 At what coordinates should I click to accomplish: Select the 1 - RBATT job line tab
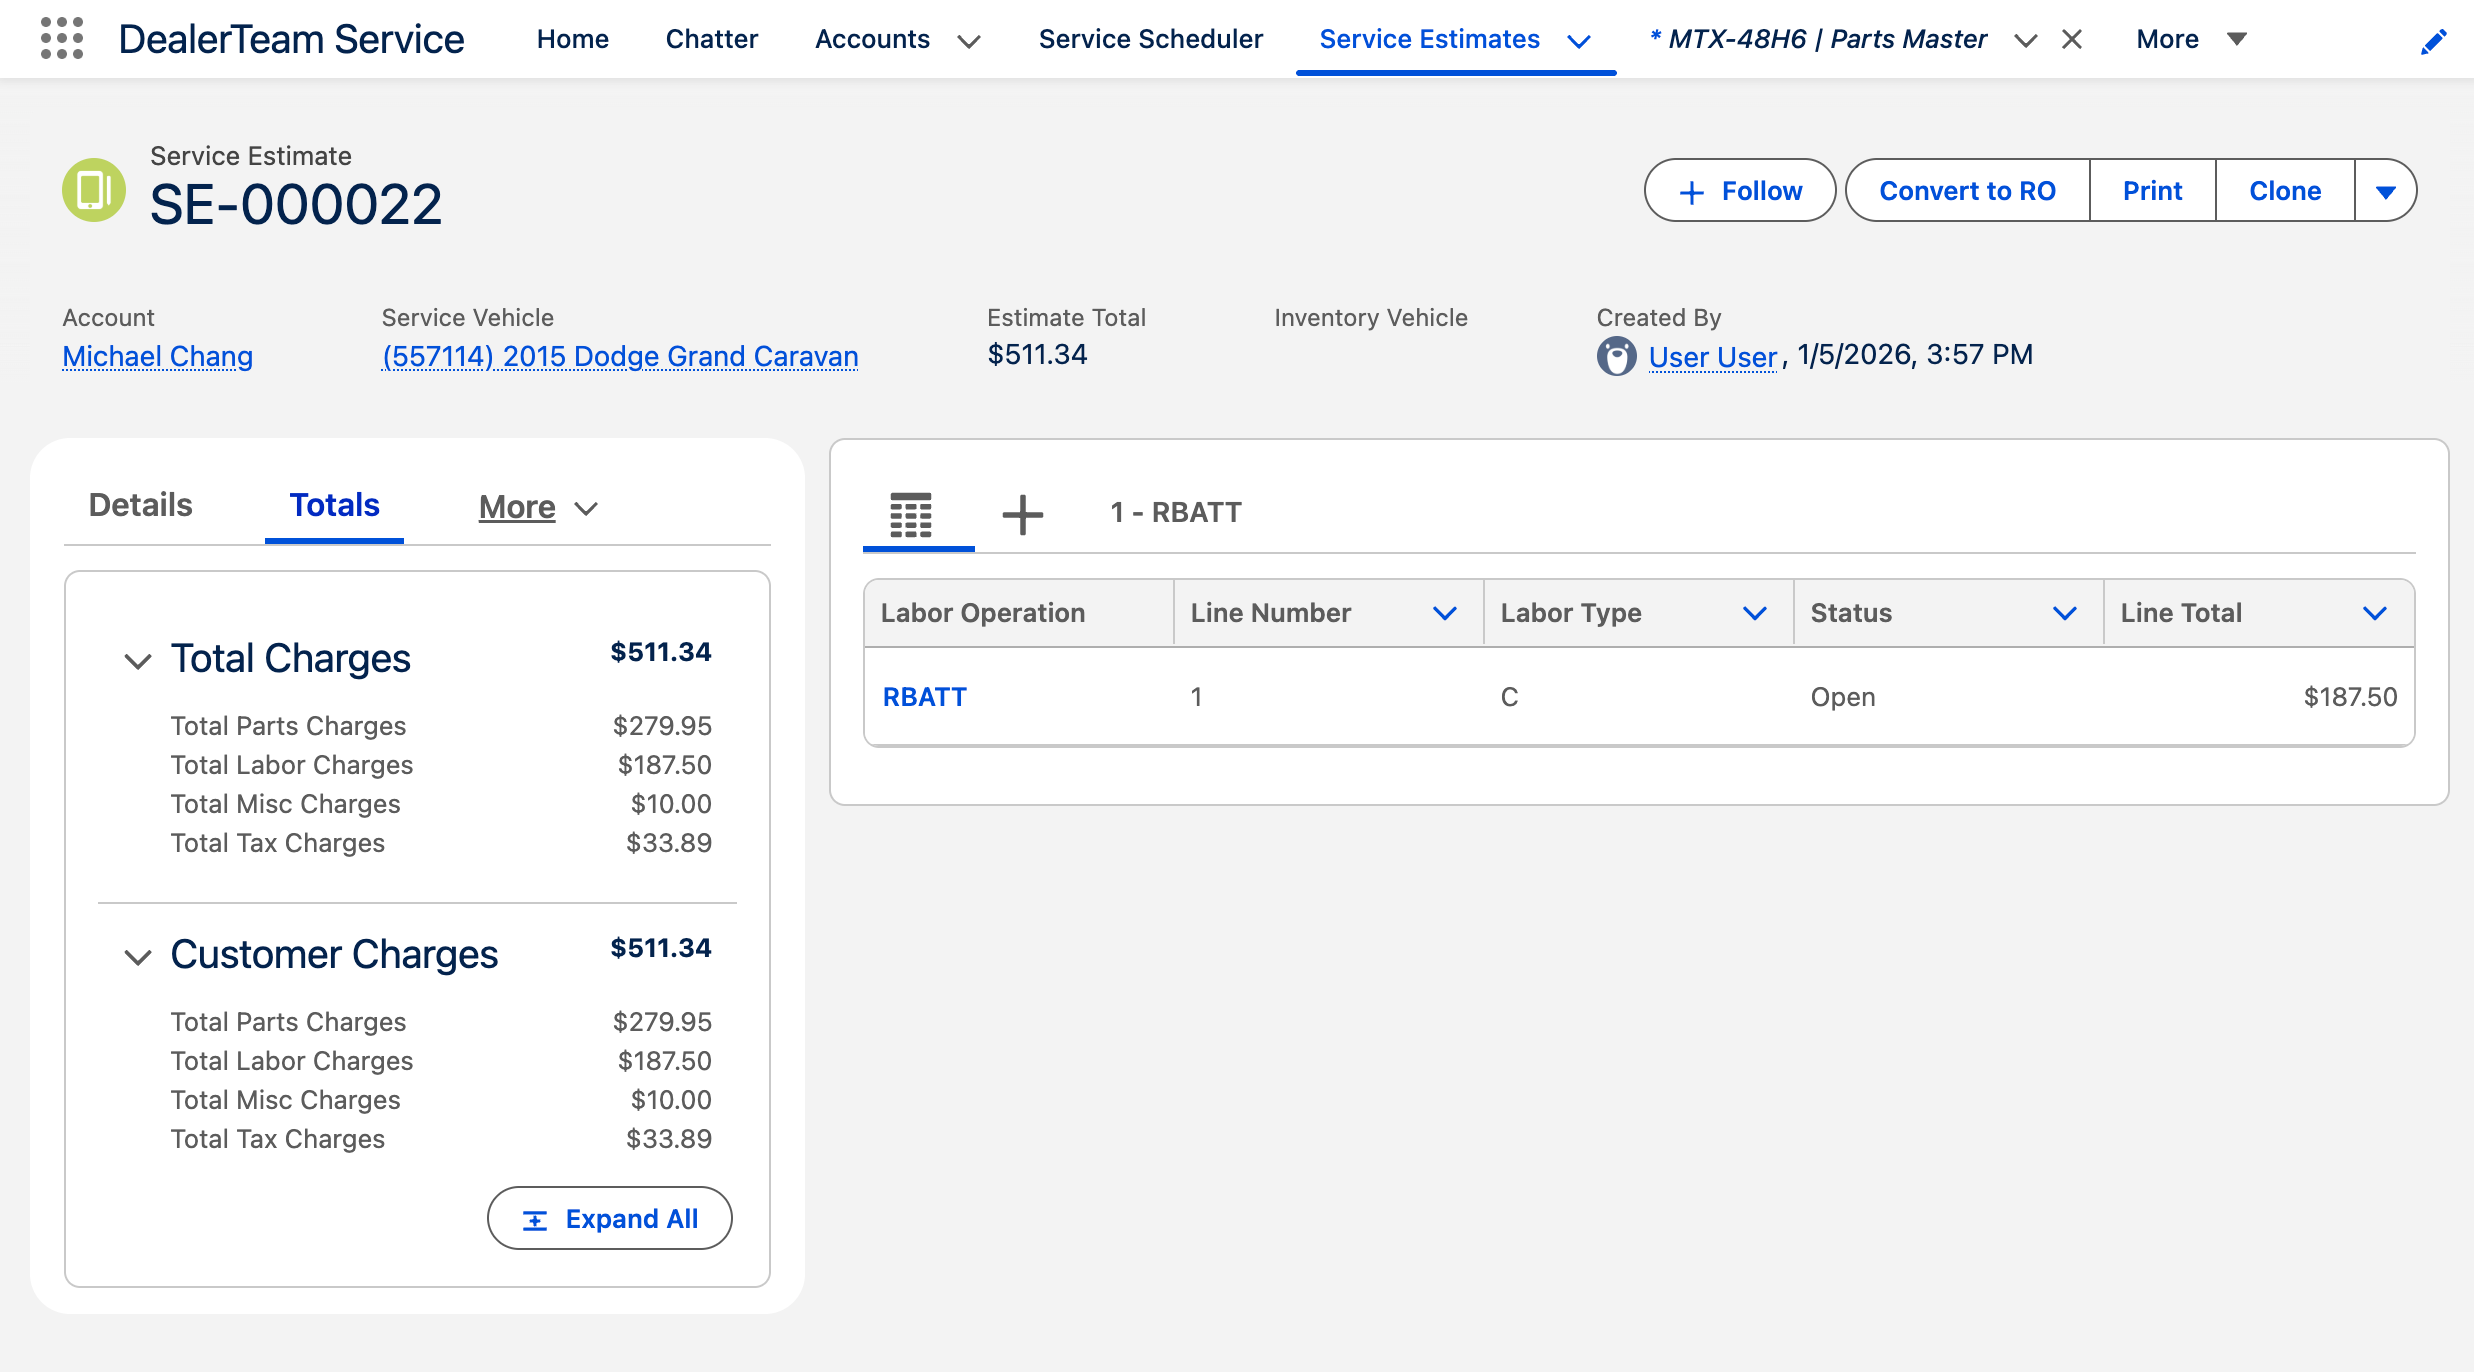point(1175,512)
